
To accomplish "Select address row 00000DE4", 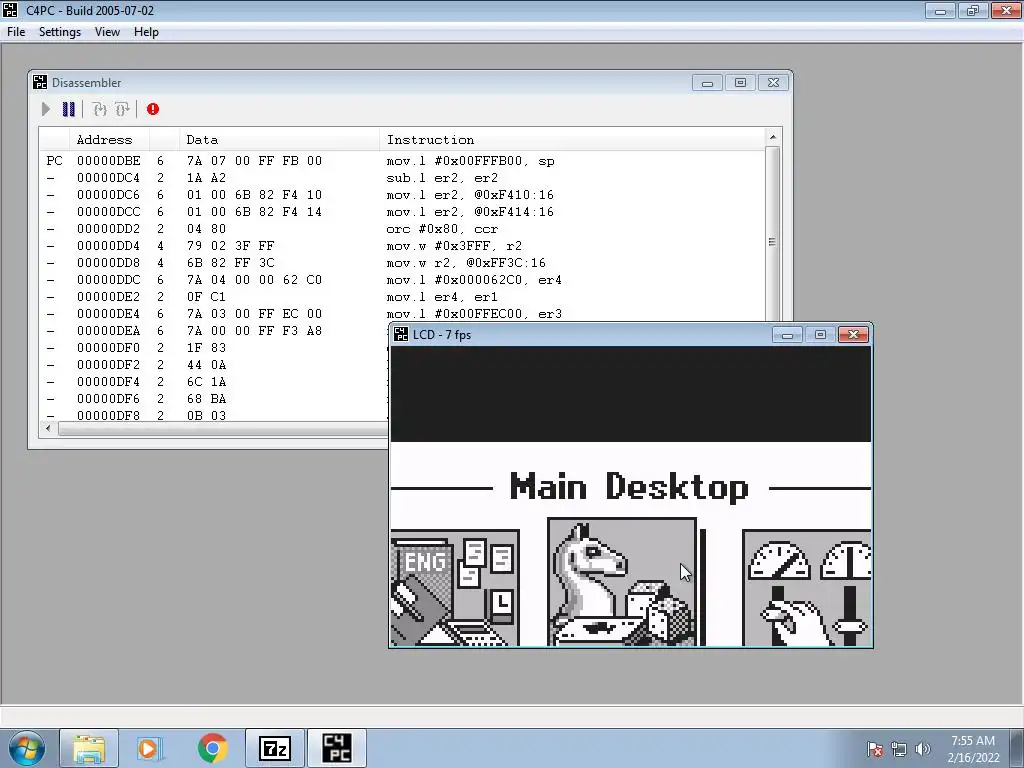I will tap(402, 313).
